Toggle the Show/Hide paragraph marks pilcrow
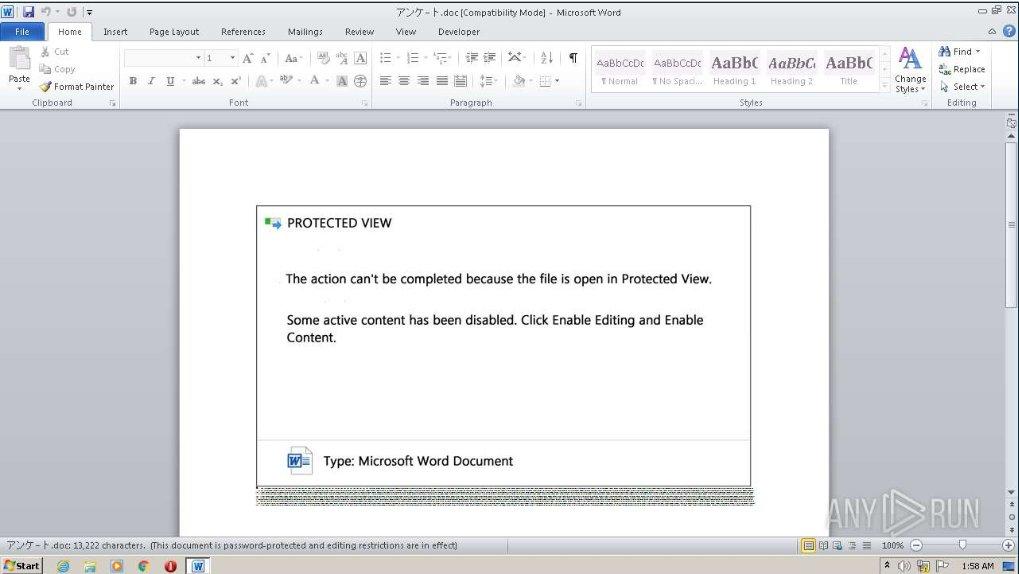Viewport: 1019px width, 574px height. [573, 58]
